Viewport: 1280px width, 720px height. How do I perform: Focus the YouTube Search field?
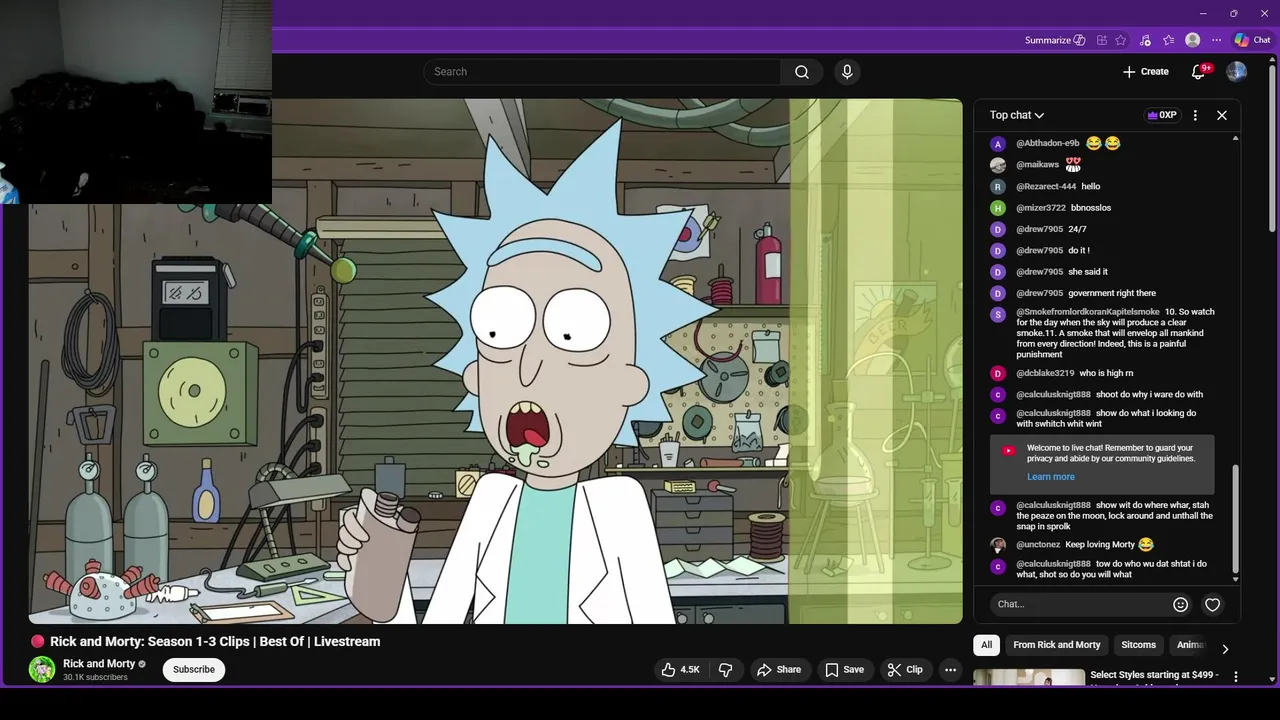(x=602, y=72)
